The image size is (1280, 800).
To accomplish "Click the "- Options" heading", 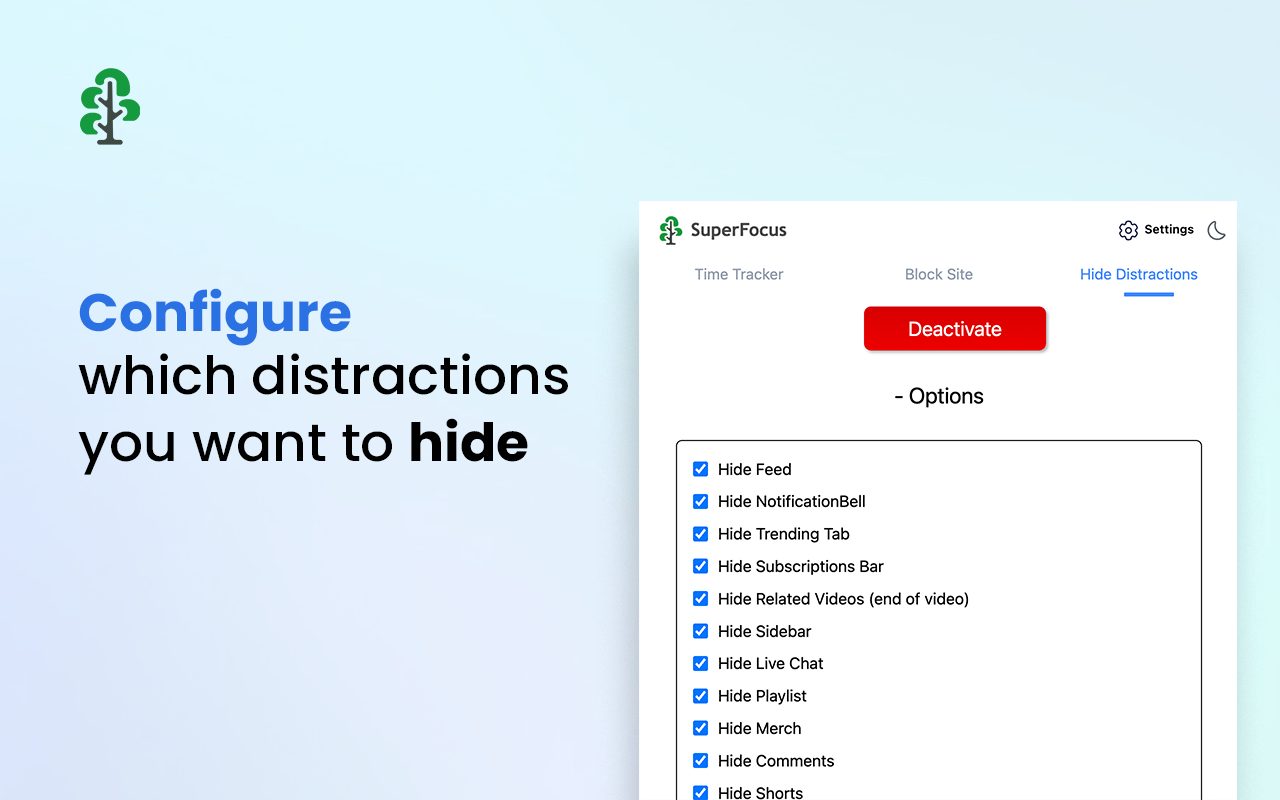I will tap(939, 396).
